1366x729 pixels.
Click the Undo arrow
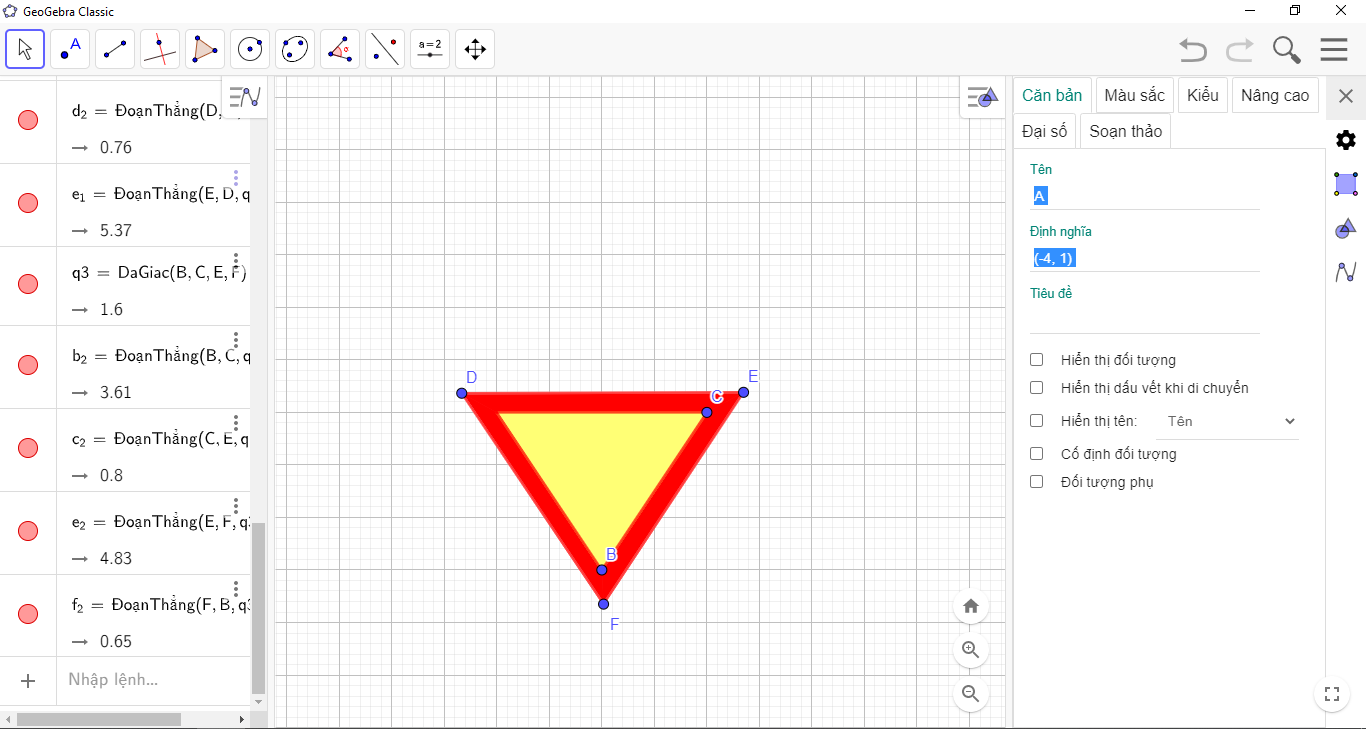point(1192,49)
